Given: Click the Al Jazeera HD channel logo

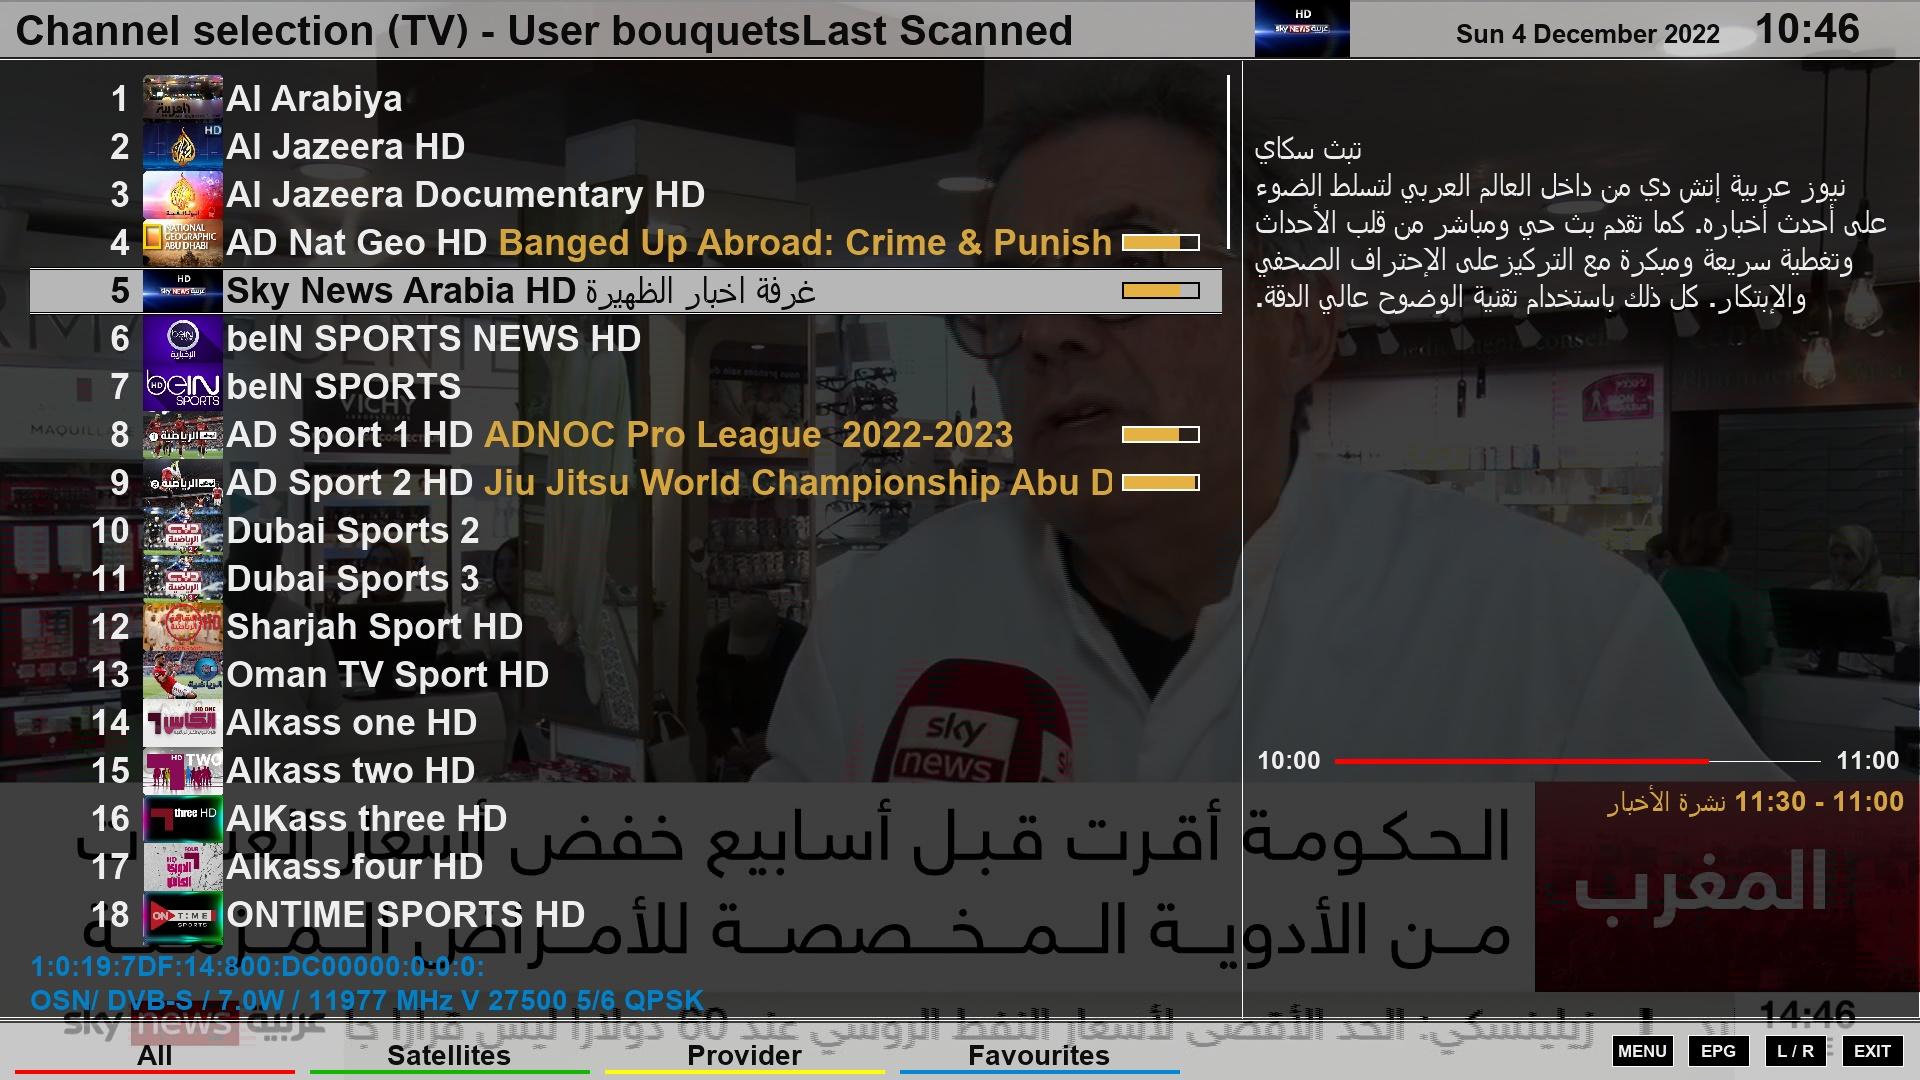Looking at the screenshot, I should pyautogui.click(x=183, y=147).
